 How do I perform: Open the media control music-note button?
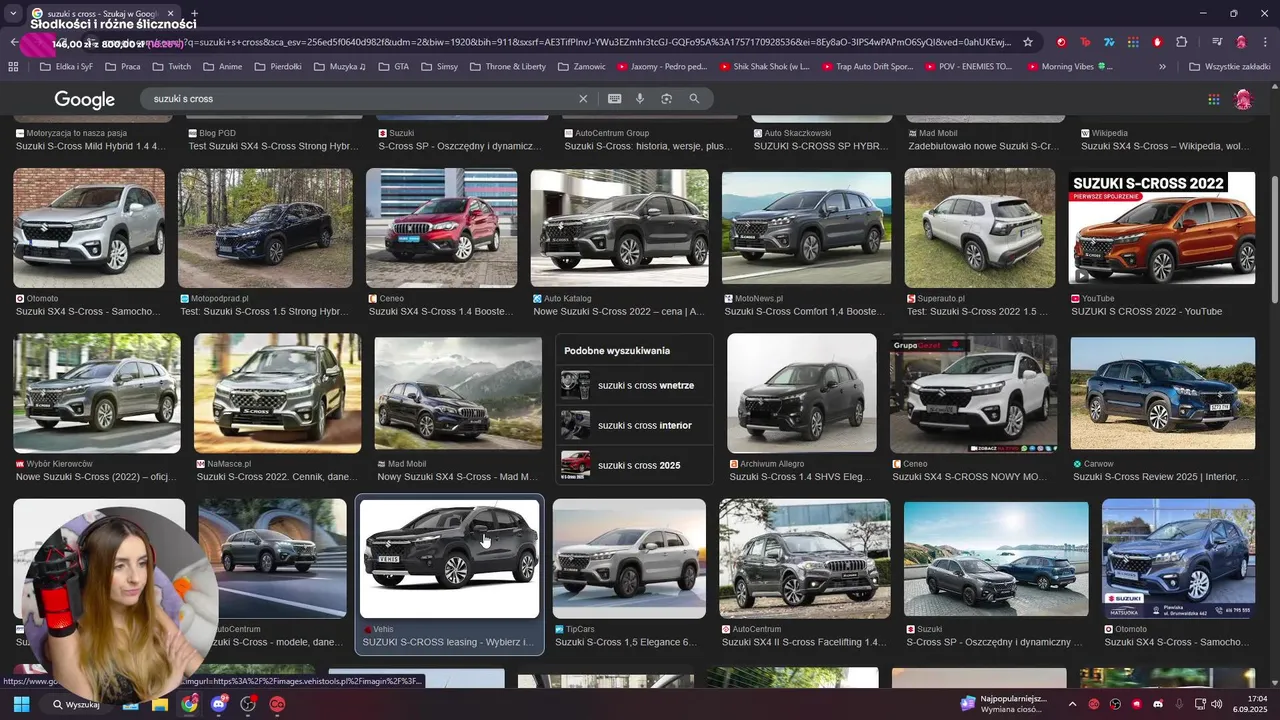point(1217,42)
